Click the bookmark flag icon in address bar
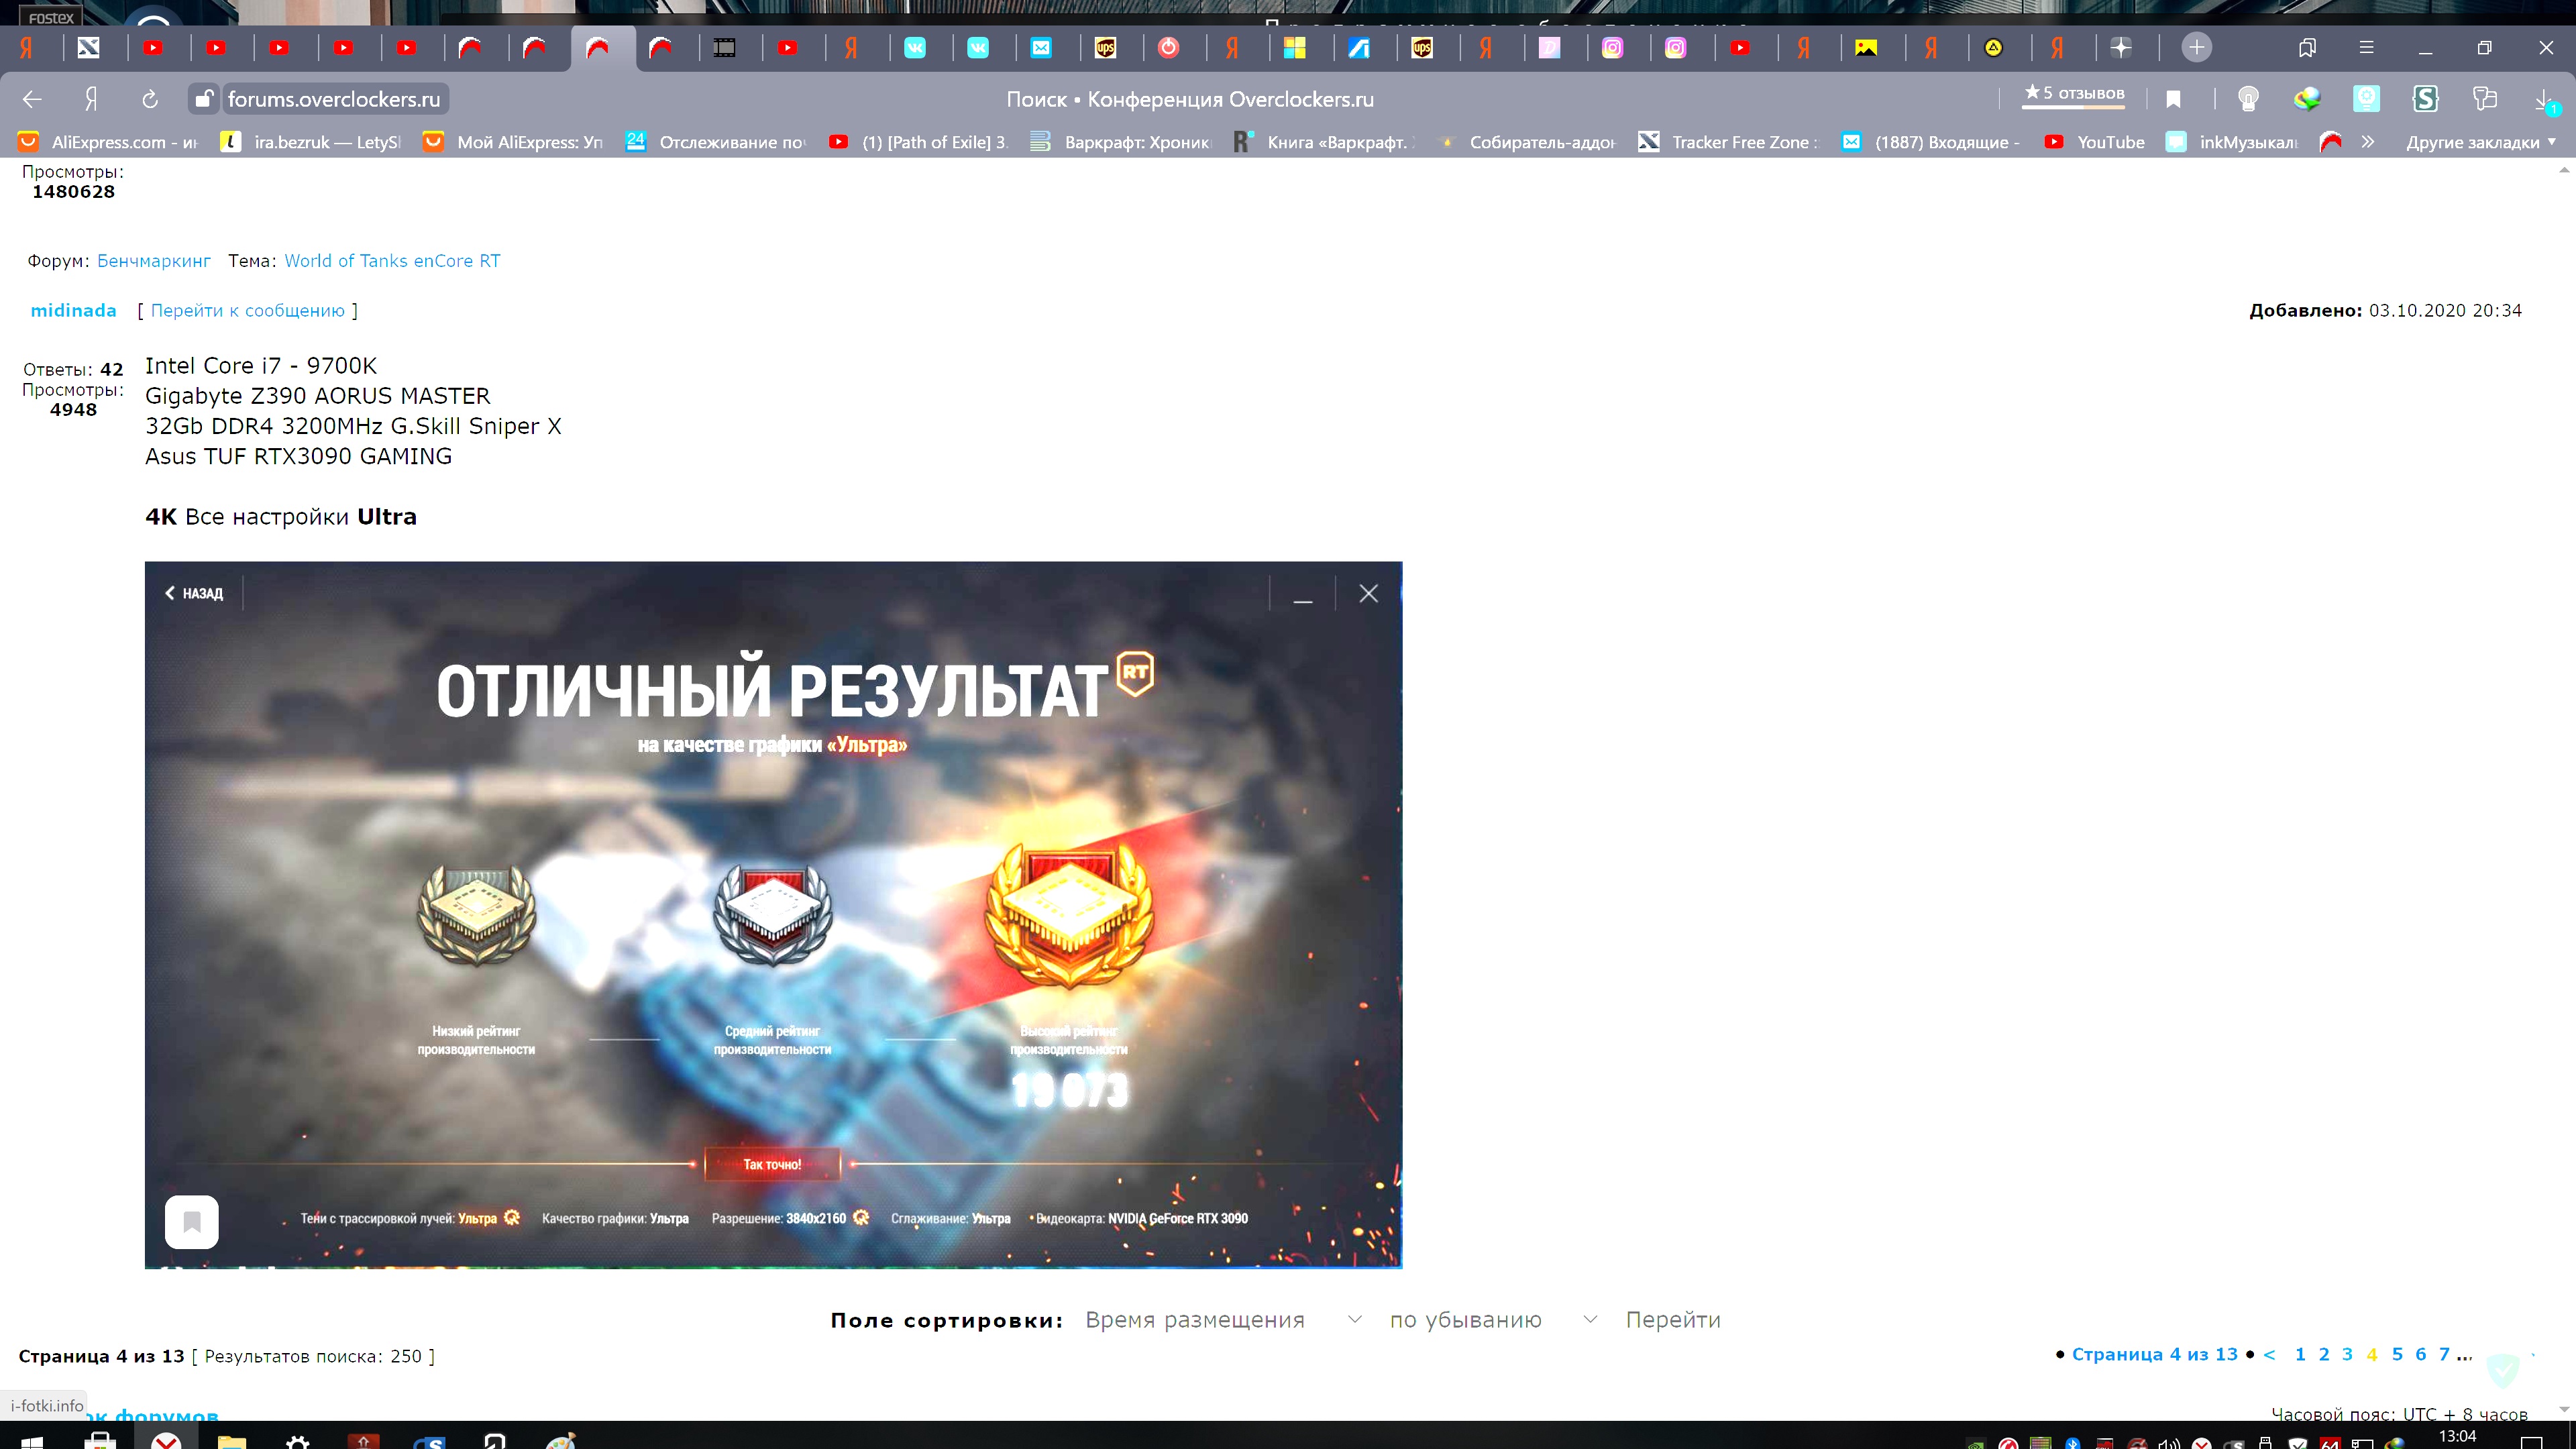Viewport: 2576px width, 1449px height. click(2173, 99)
